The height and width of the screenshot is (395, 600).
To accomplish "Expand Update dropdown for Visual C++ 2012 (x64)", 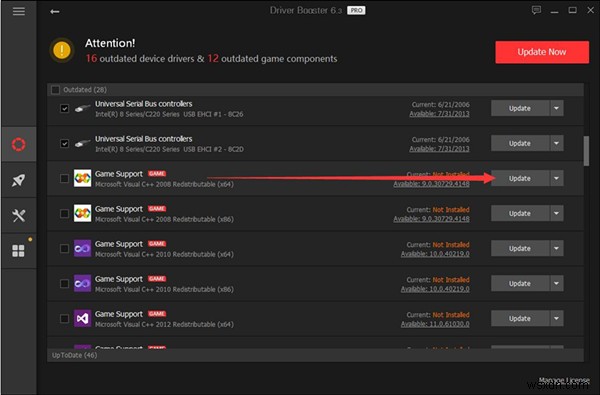I will 556,318.
